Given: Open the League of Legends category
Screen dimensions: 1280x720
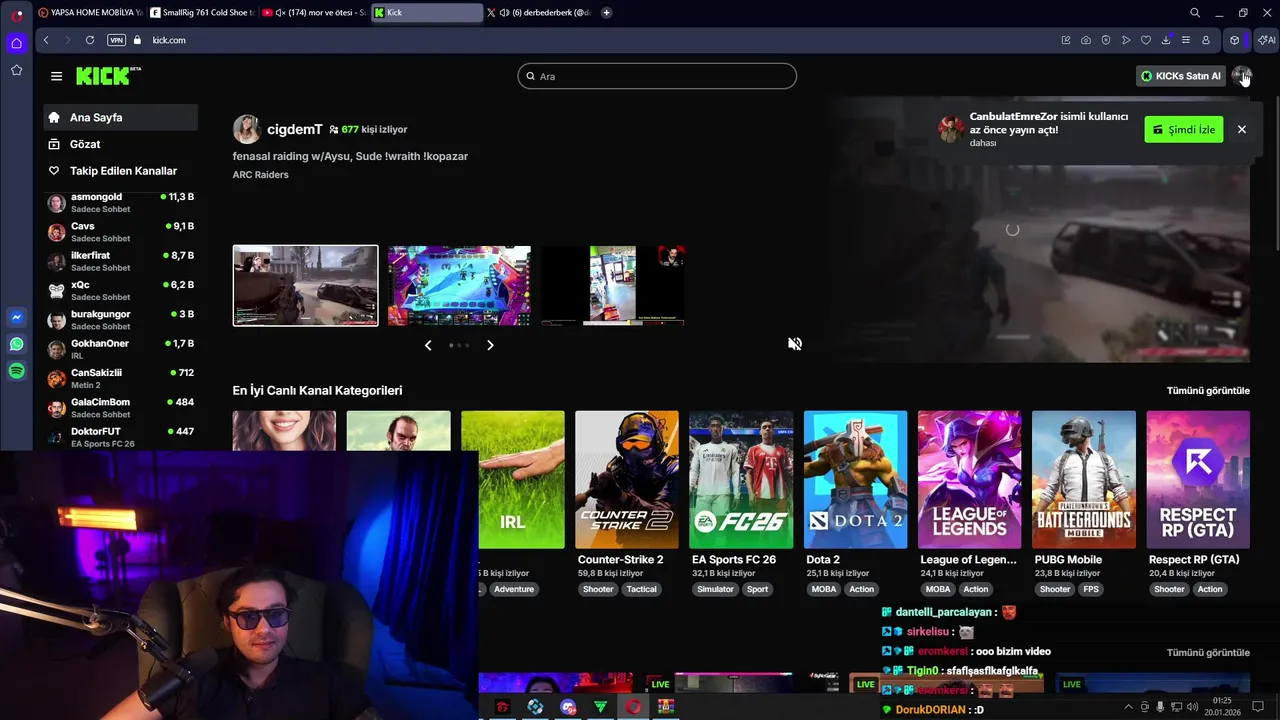Looking at the screenshot, I should click(970, 480).
